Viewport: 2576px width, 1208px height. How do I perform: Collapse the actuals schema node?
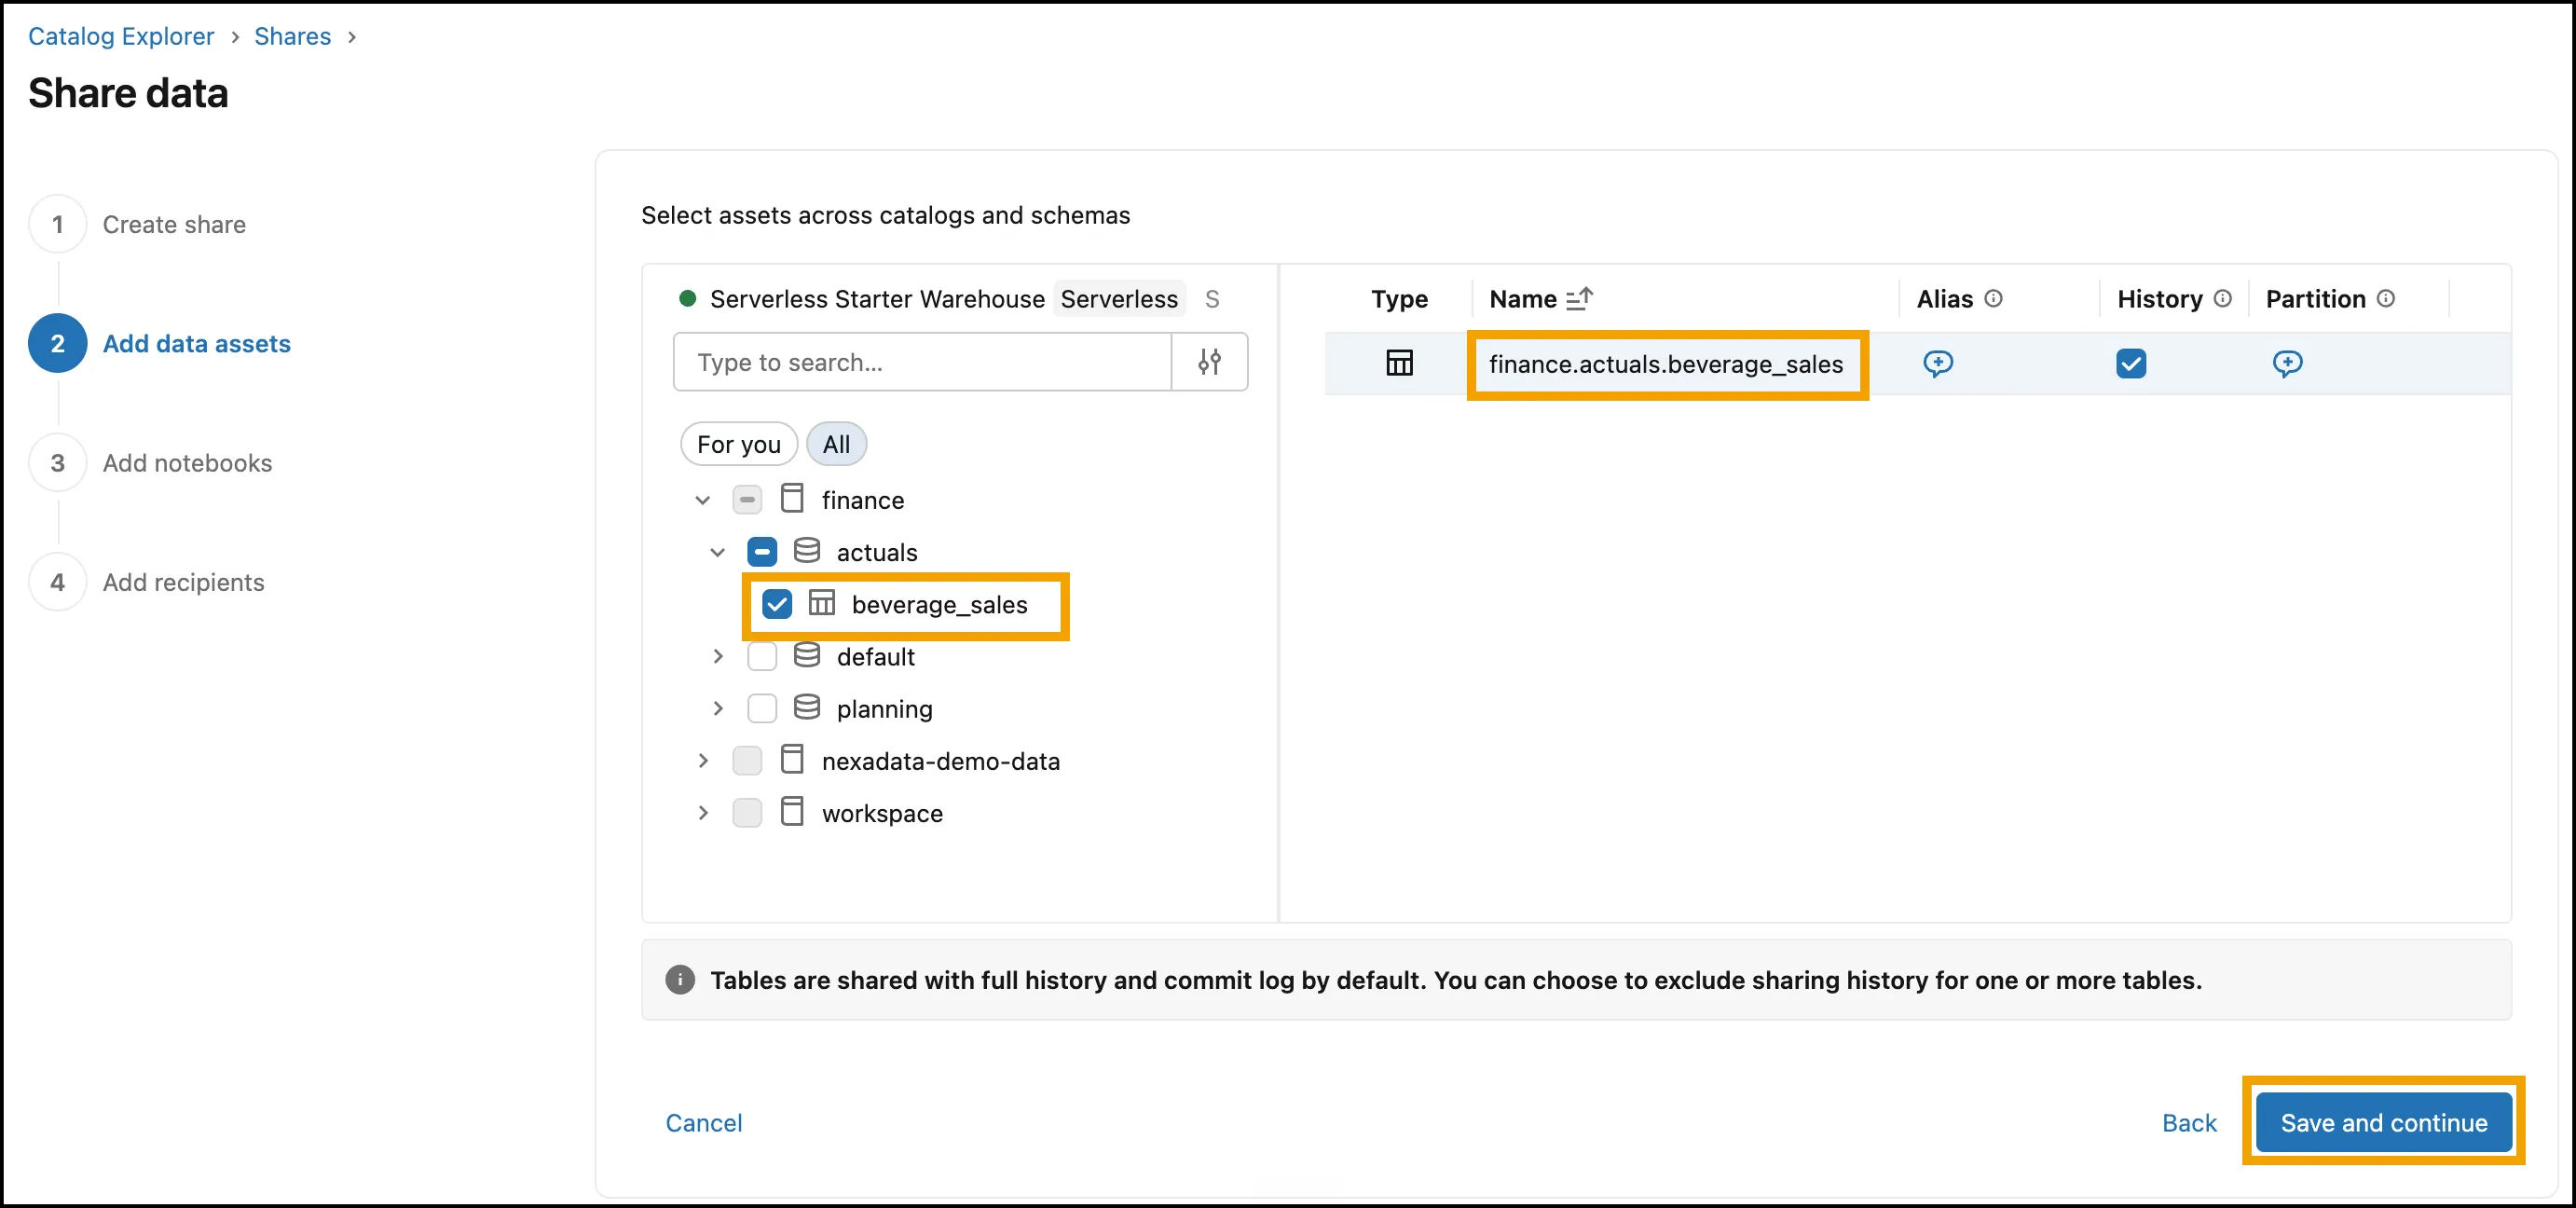[717, 552]
